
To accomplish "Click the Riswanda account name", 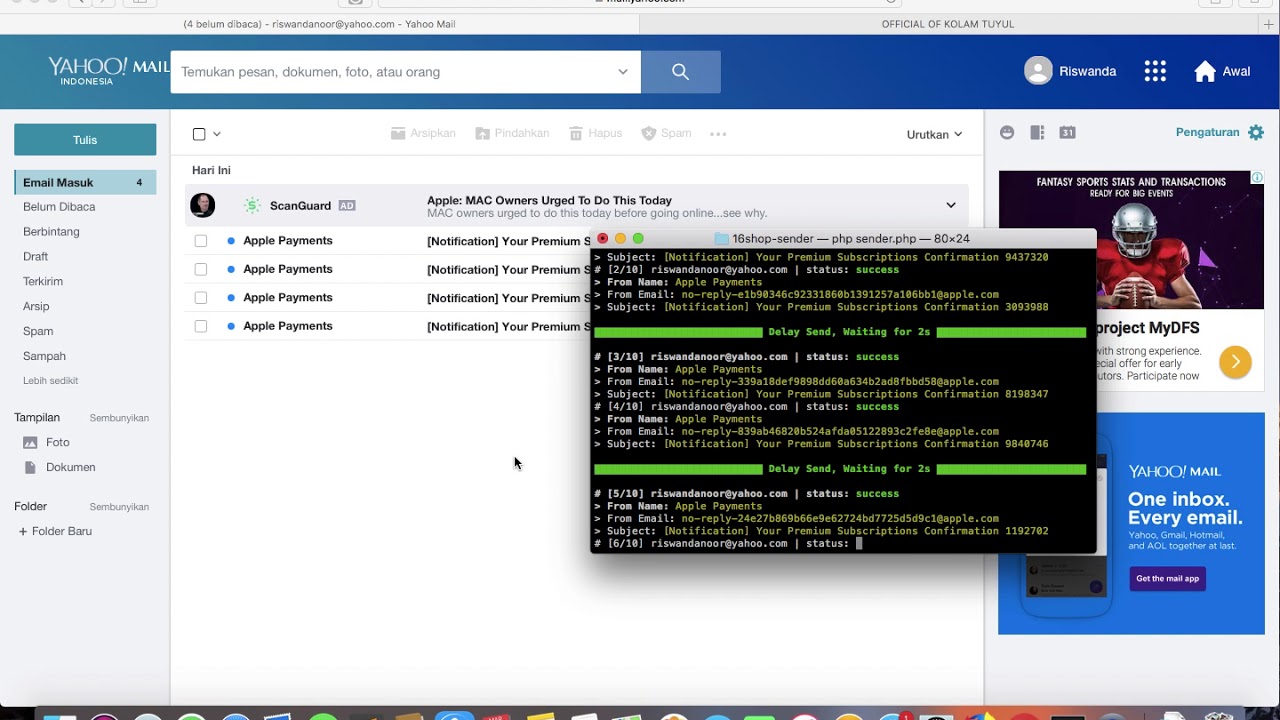I will (x=1088, y=71).
